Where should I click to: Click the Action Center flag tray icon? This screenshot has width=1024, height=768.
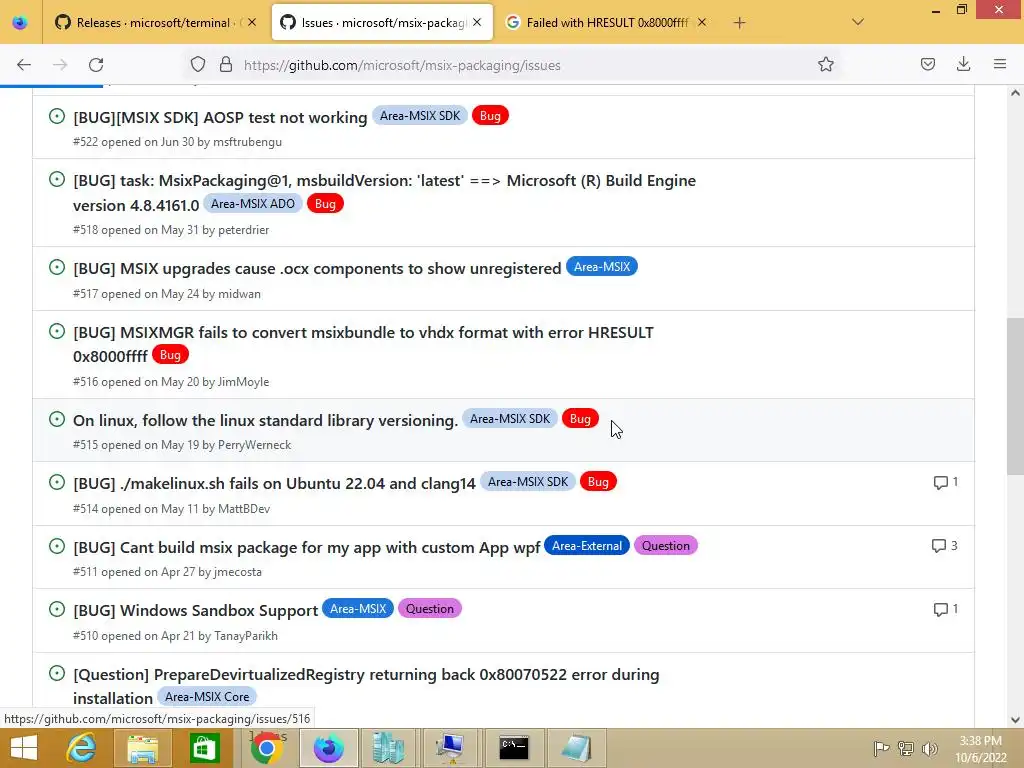tap(881, 748)
